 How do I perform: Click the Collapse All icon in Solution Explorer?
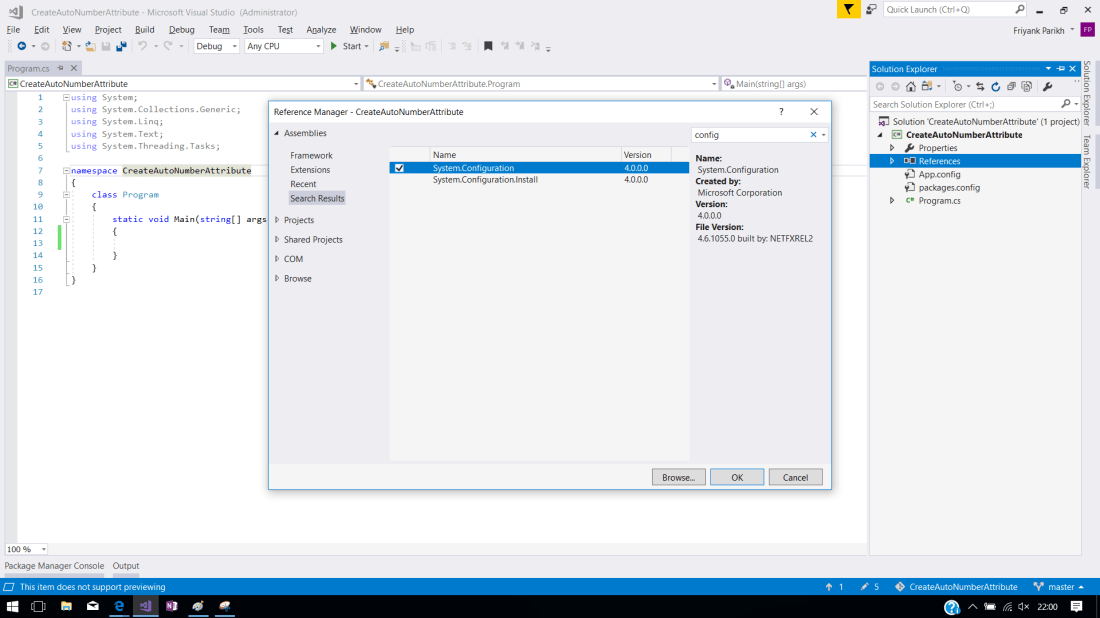click(x=1012, y=87)
